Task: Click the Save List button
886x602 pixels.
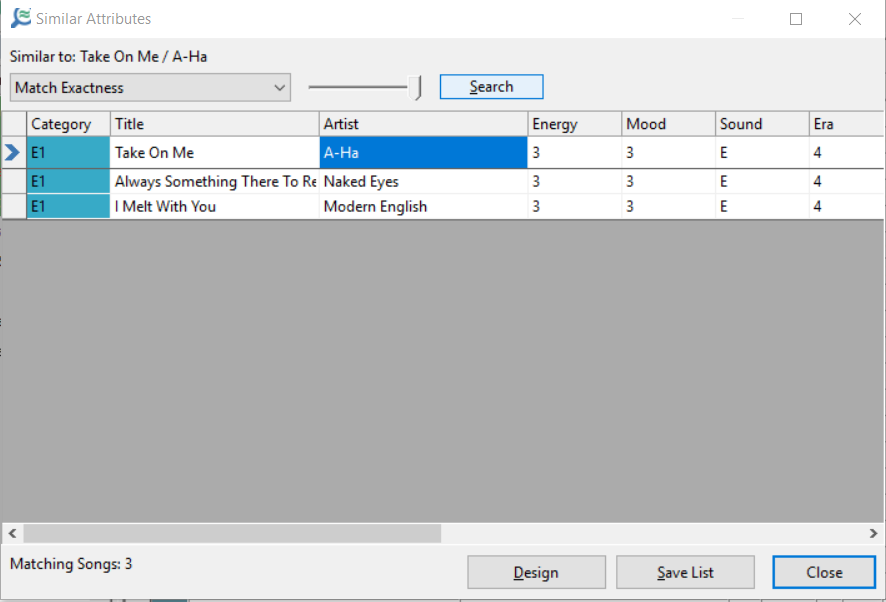Action: (x=685, y=572)
